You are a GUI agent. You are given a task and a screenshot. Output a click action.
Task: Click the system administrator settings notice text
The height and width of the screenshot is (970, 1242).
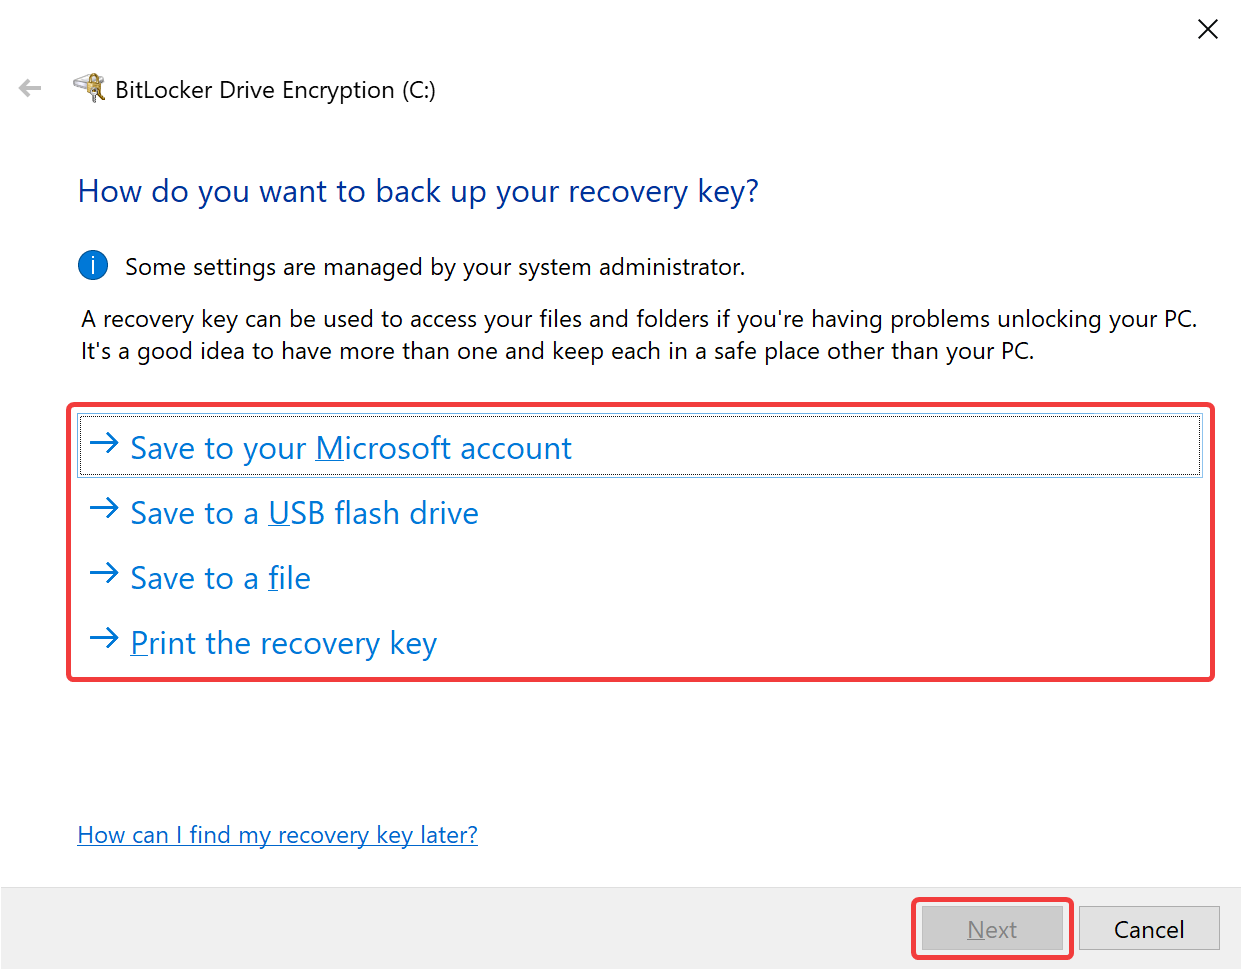click(435, 267)
